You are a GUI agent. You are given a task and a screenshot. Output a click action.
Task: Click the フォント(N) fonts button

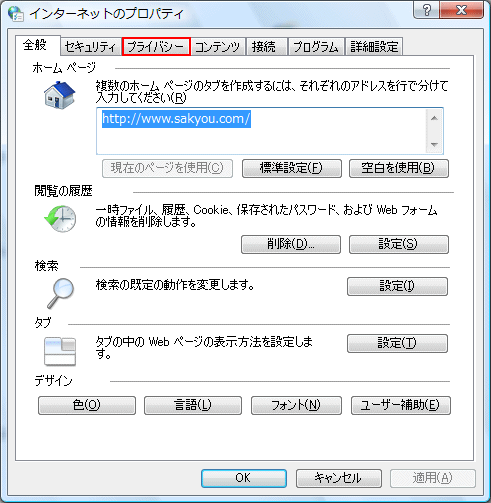(x=296, y=405)
